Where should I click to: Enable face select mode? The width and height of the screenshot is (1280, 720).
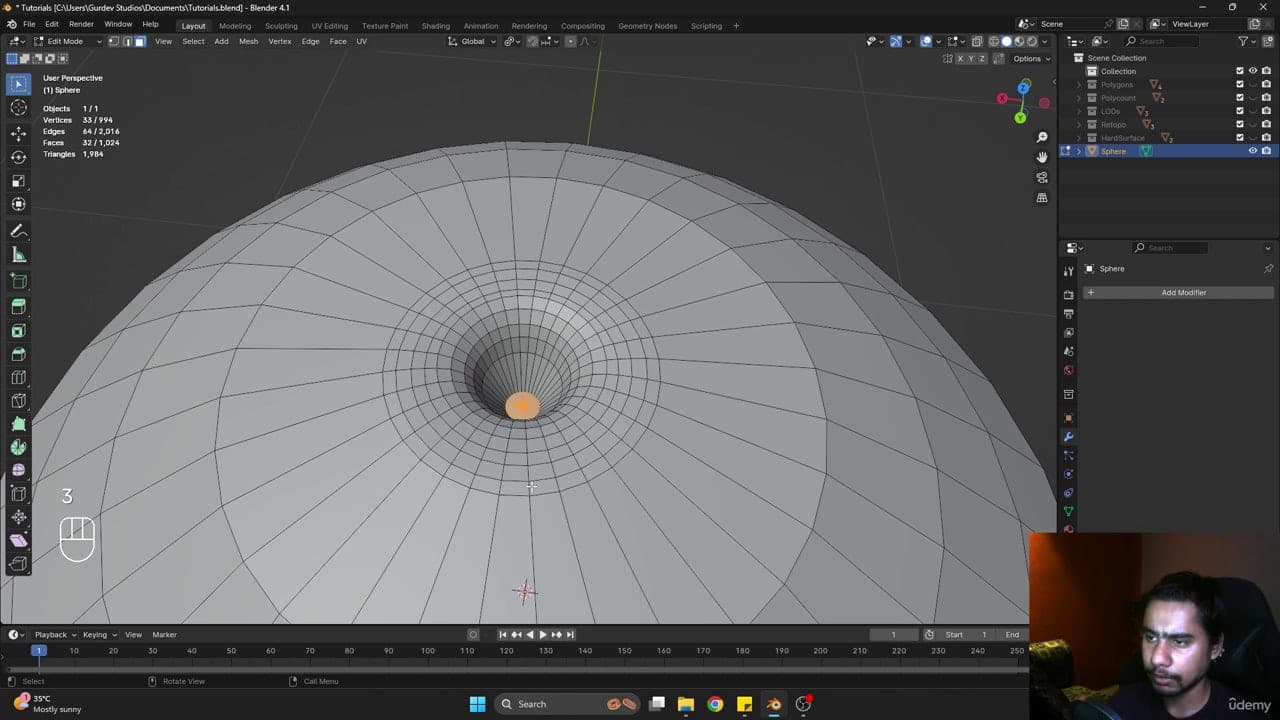(x=140, y=41)
